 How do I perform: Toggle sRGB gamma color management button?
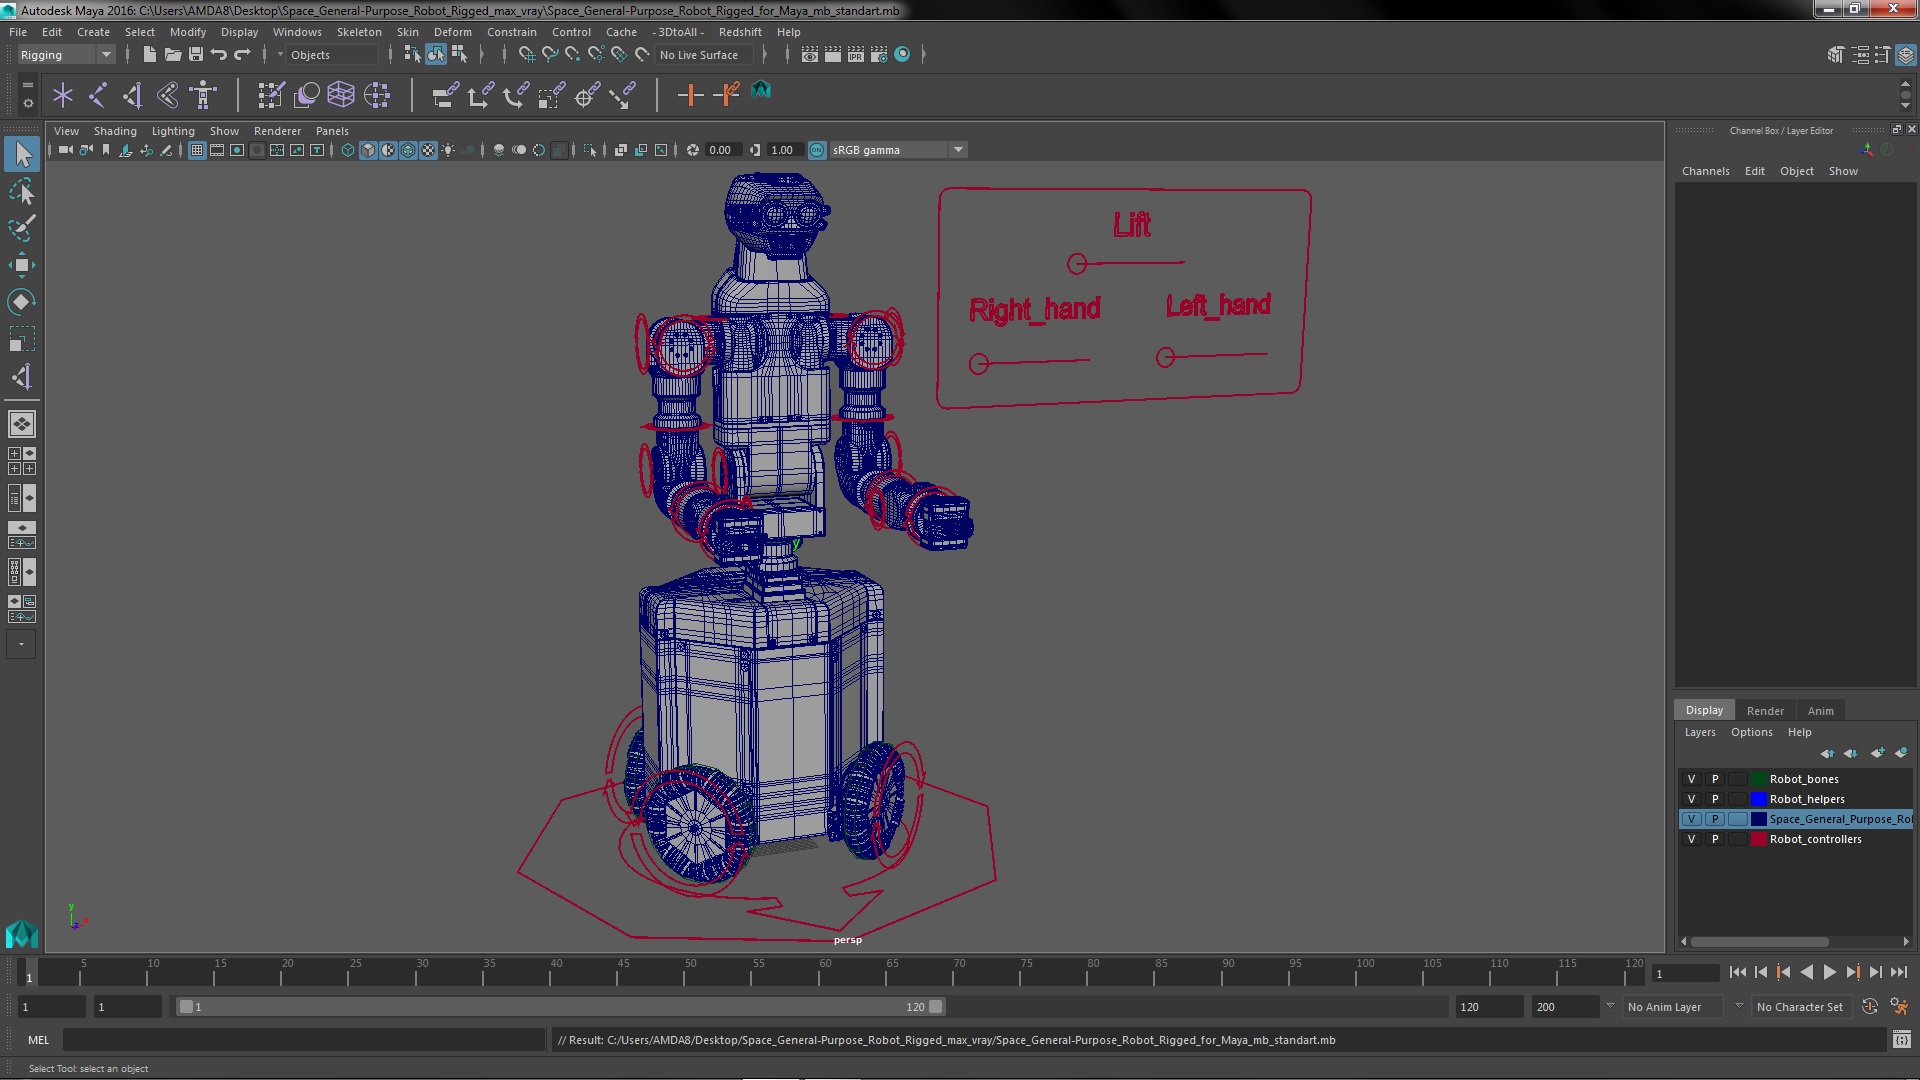(817, 150)
